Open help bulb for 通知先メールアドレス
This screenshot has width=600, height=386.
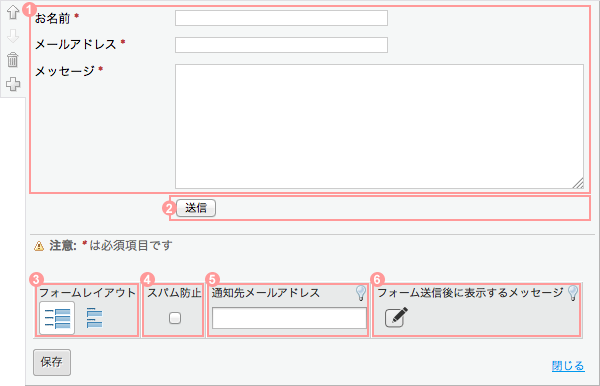click(361, 293)
